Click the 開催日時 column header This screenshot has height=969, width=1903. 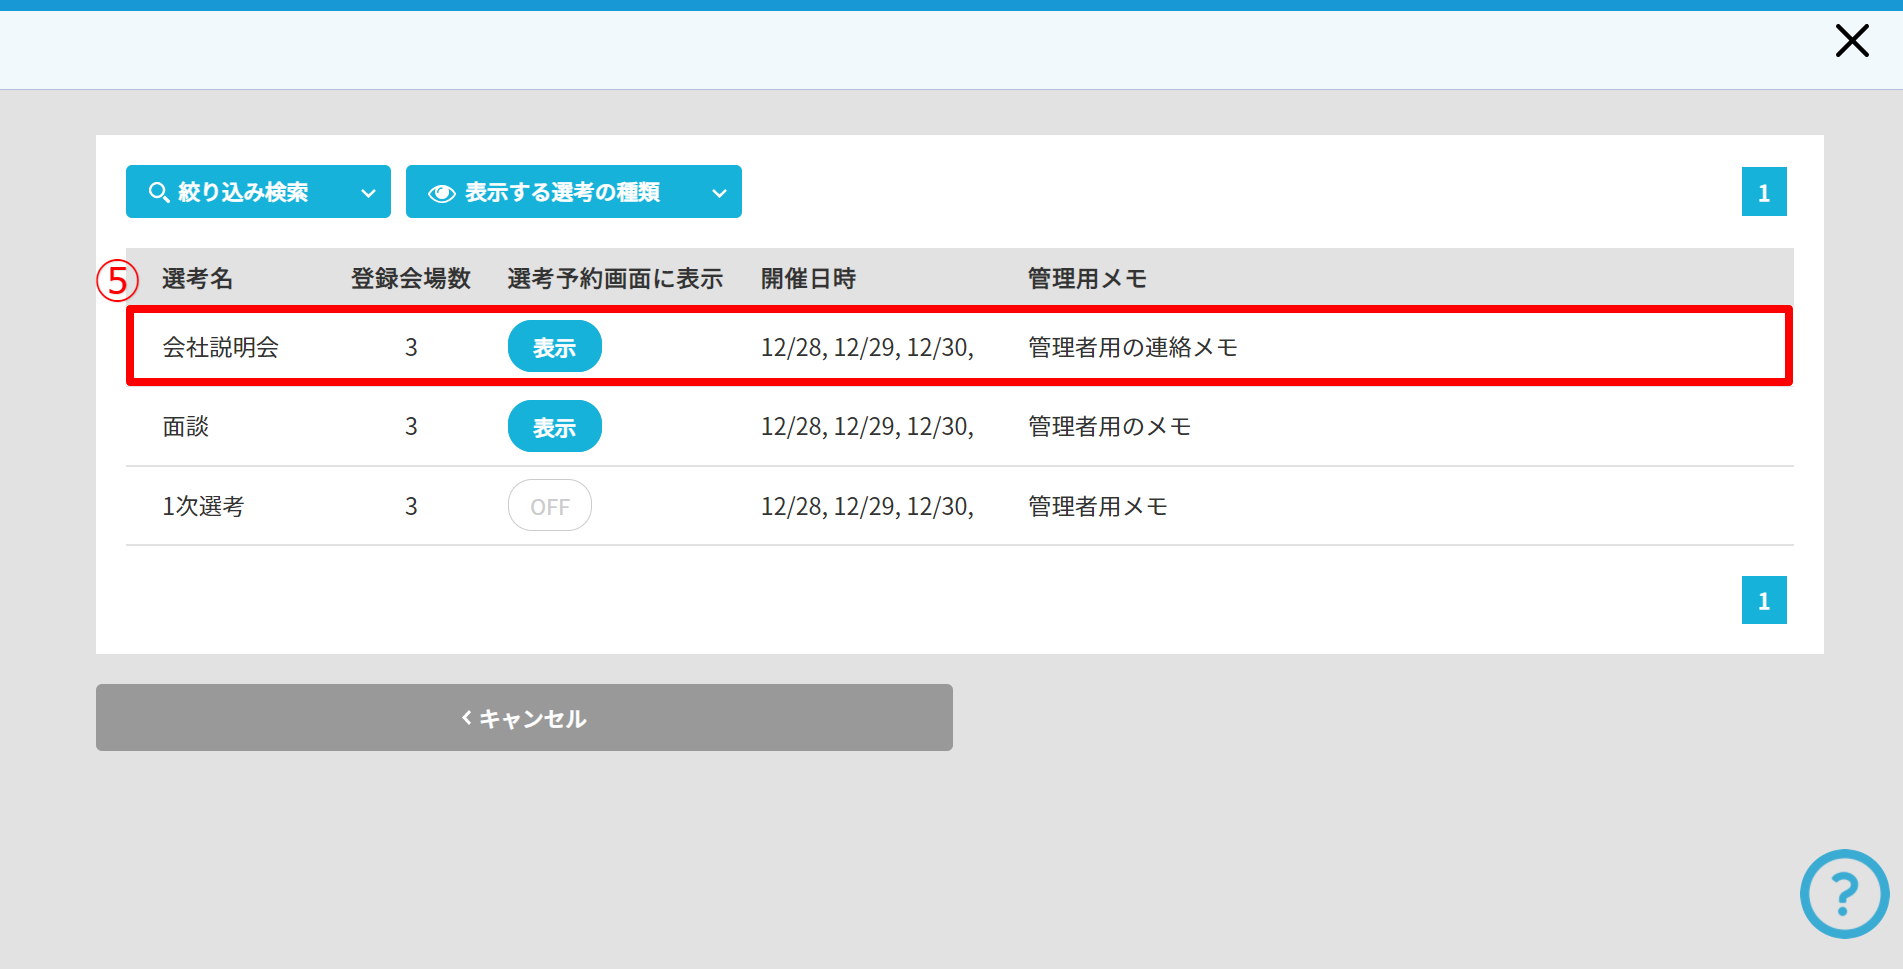tap(808, 279)
